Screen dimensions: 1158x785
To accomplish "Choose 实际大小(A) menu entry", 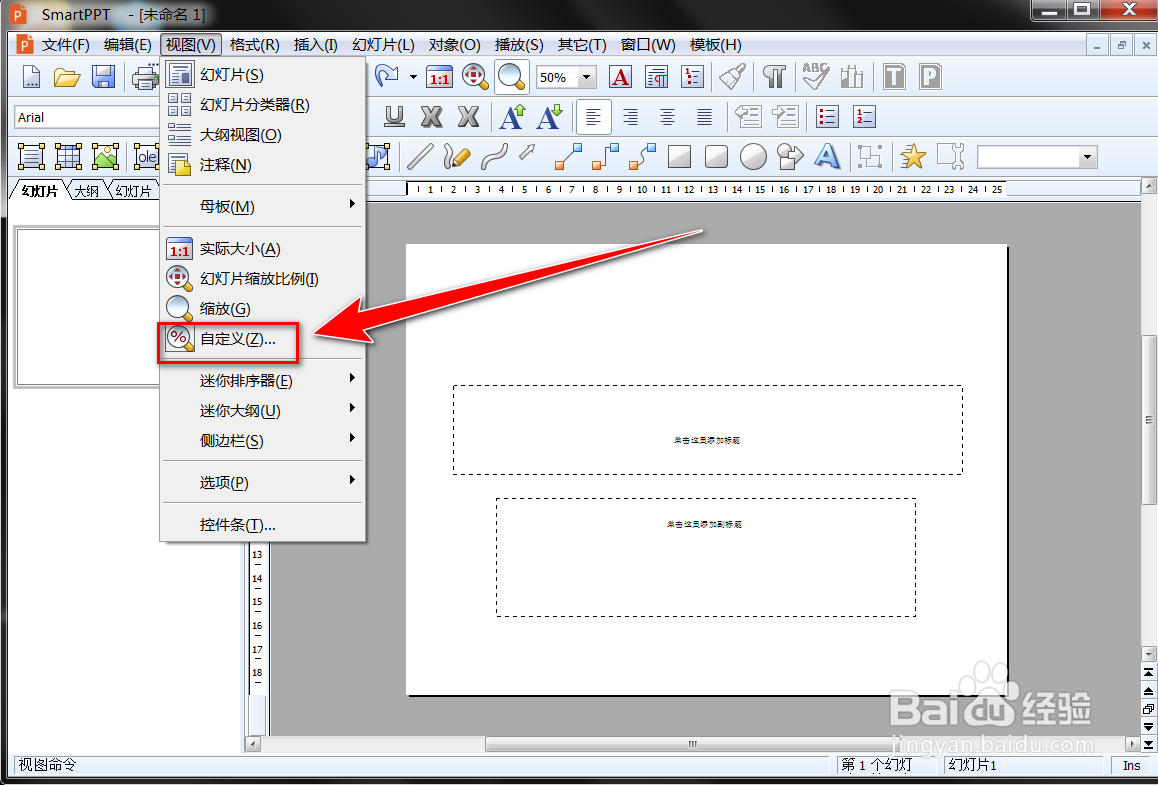I will [263, 249].
